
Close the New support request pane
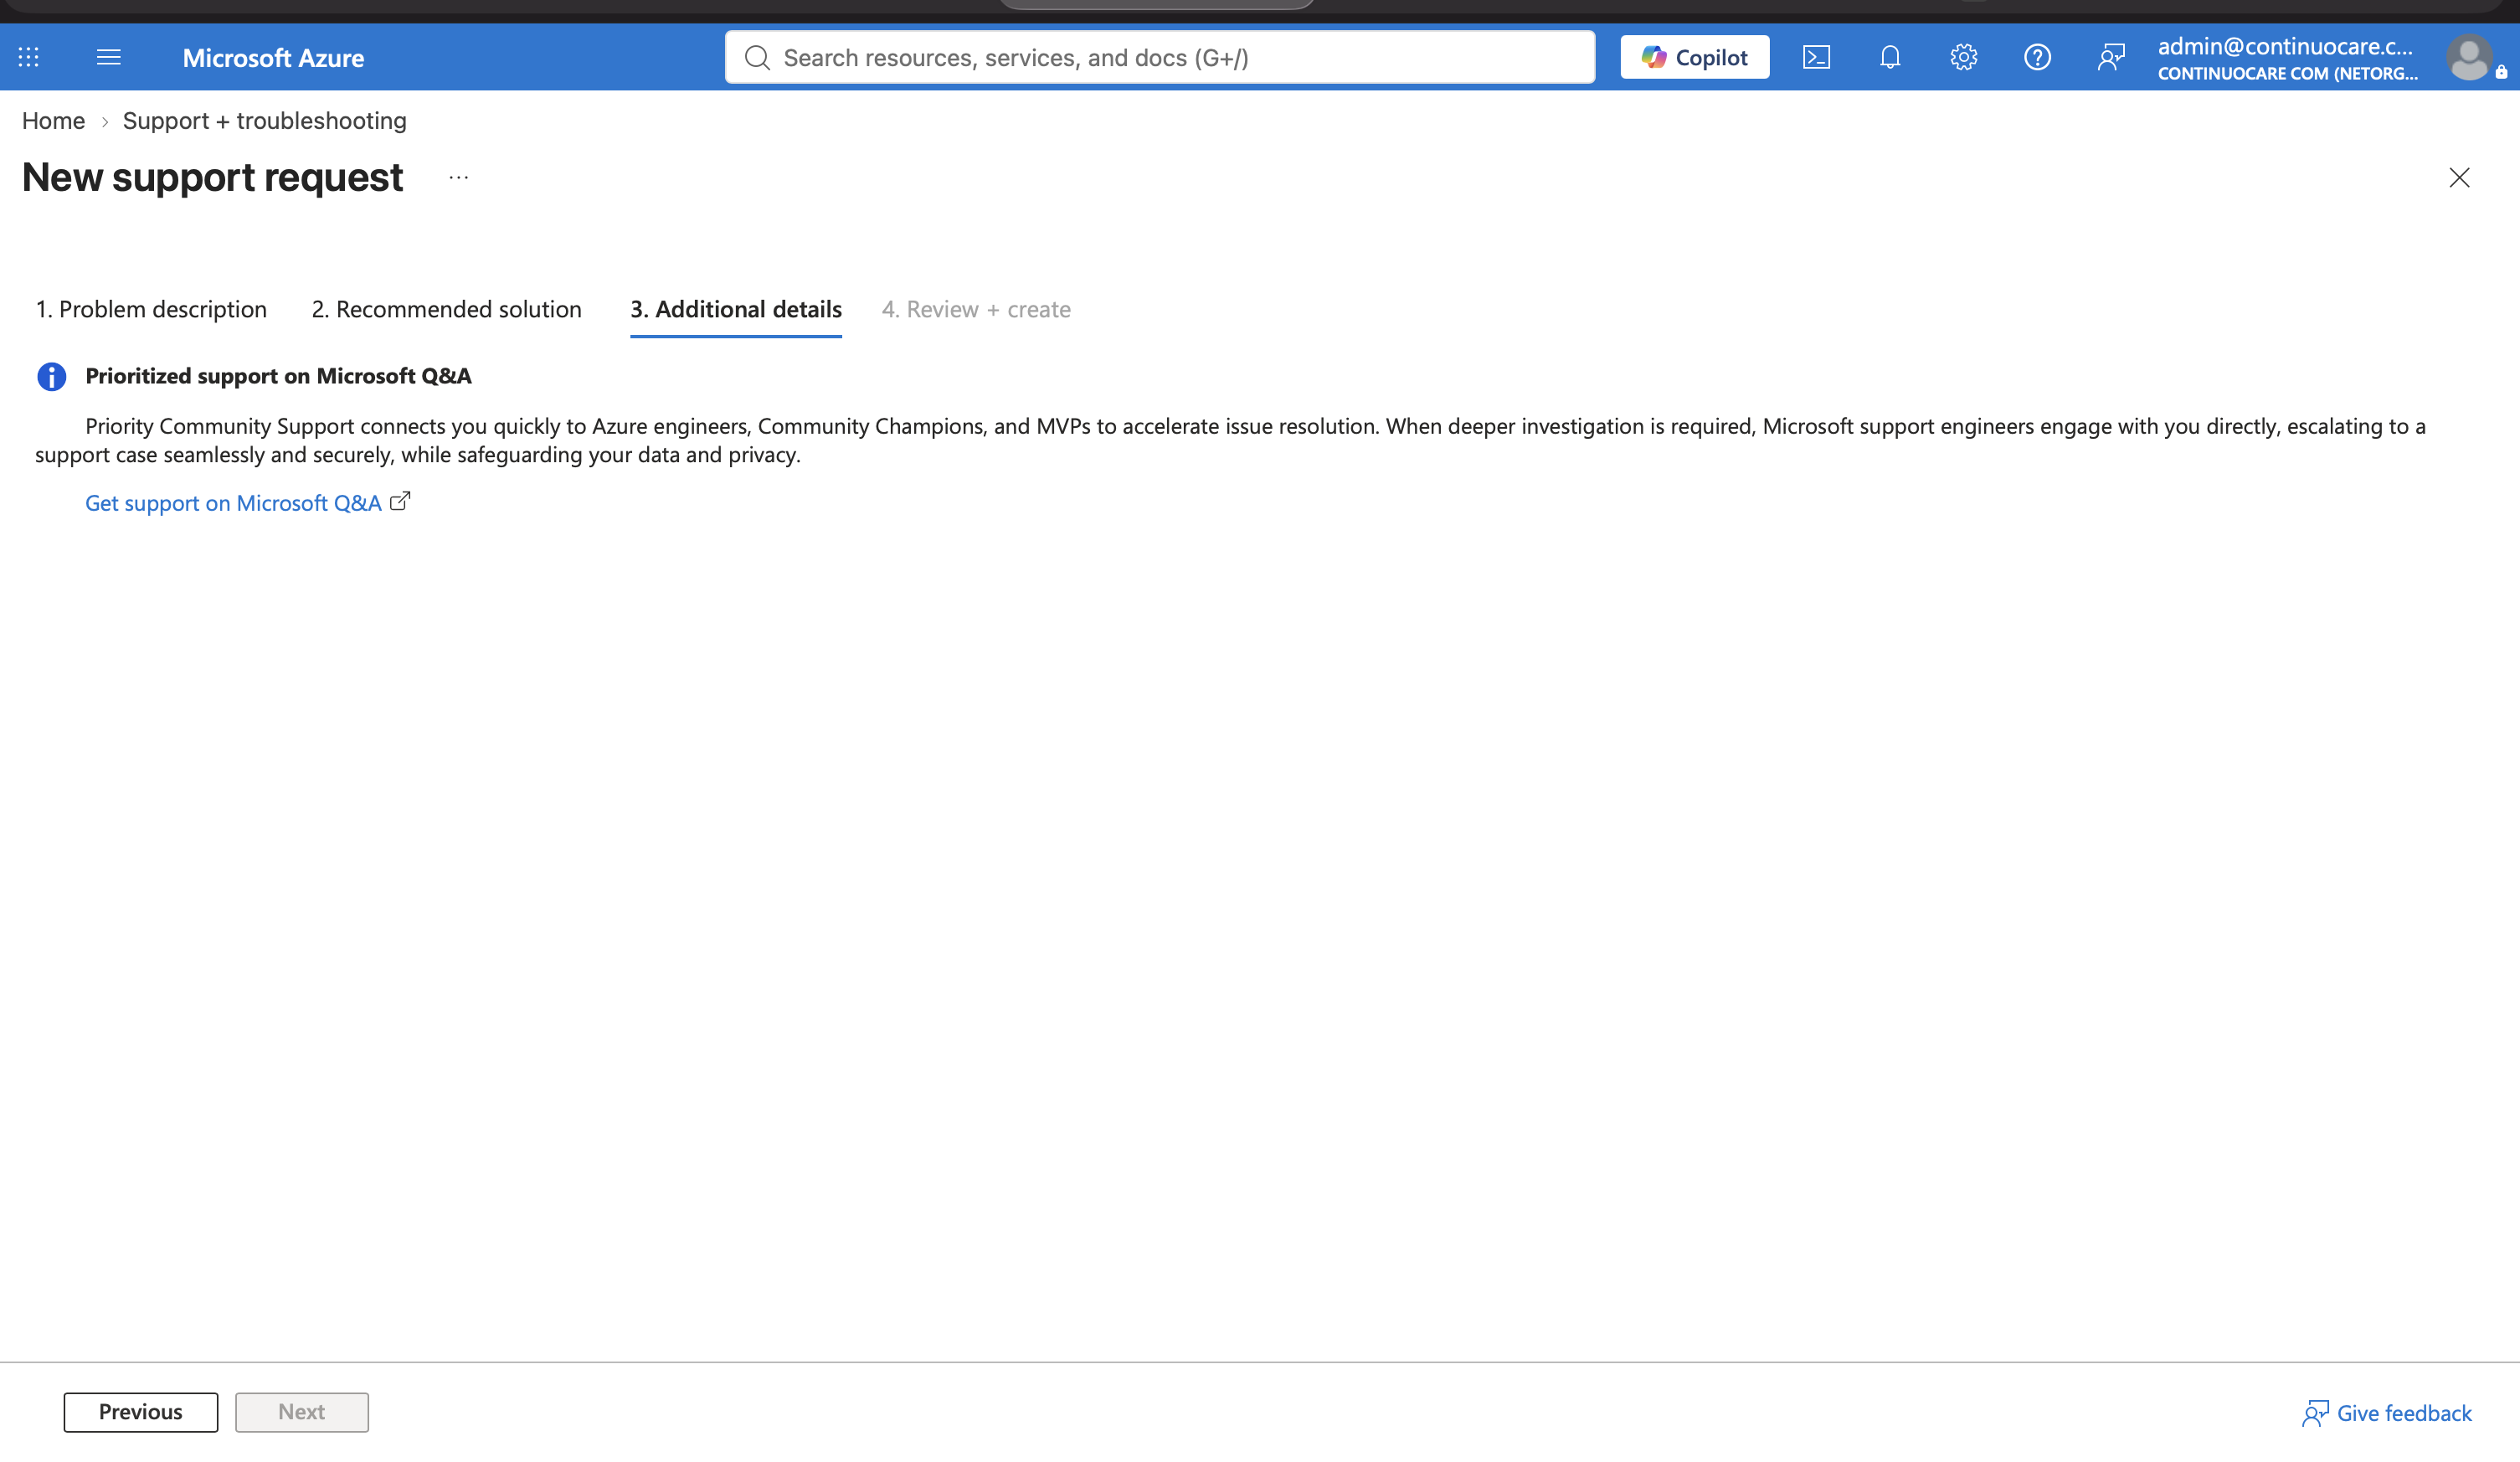coord(2459,178)
